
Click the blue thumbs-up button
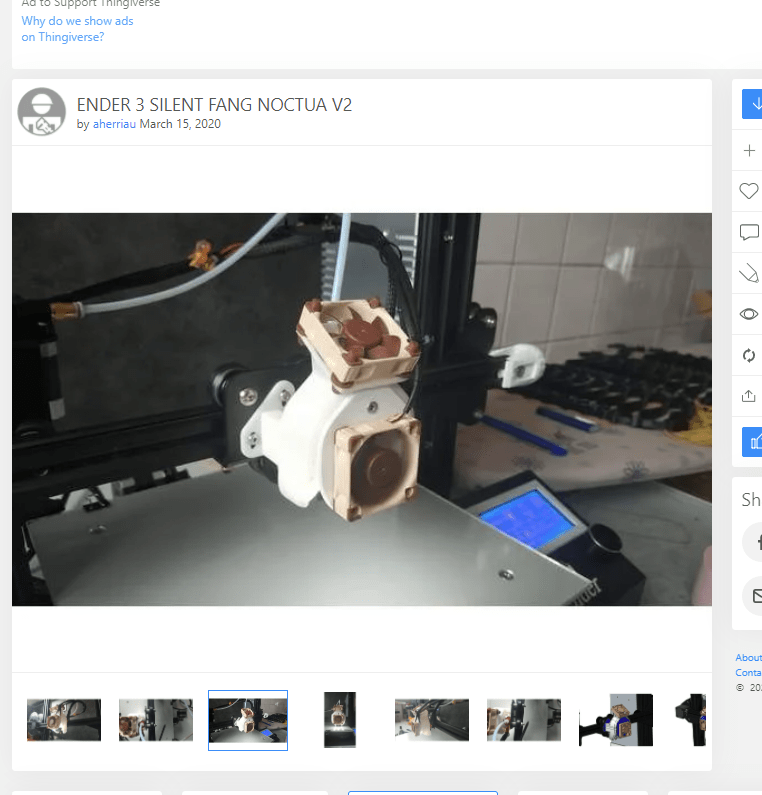point(752,442)
